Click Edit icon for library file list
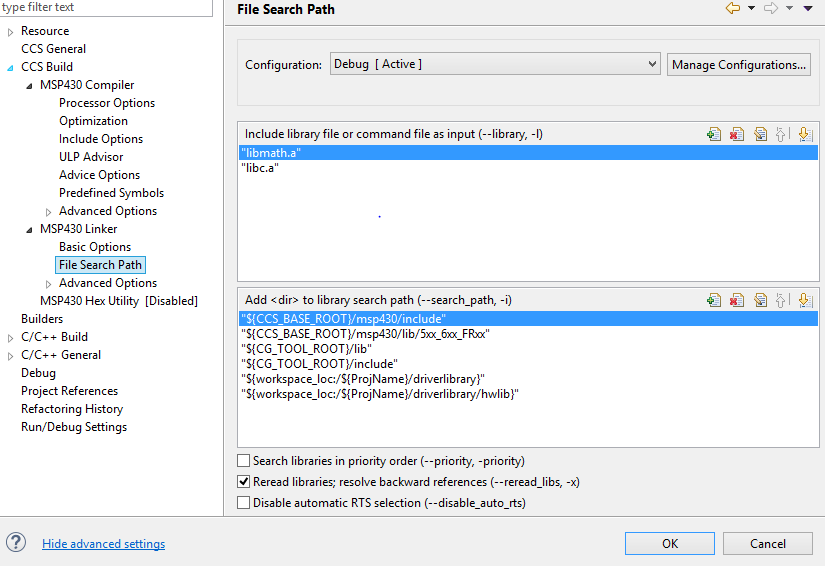This screenshot has height=566, width=825. (x=760, y=134)
